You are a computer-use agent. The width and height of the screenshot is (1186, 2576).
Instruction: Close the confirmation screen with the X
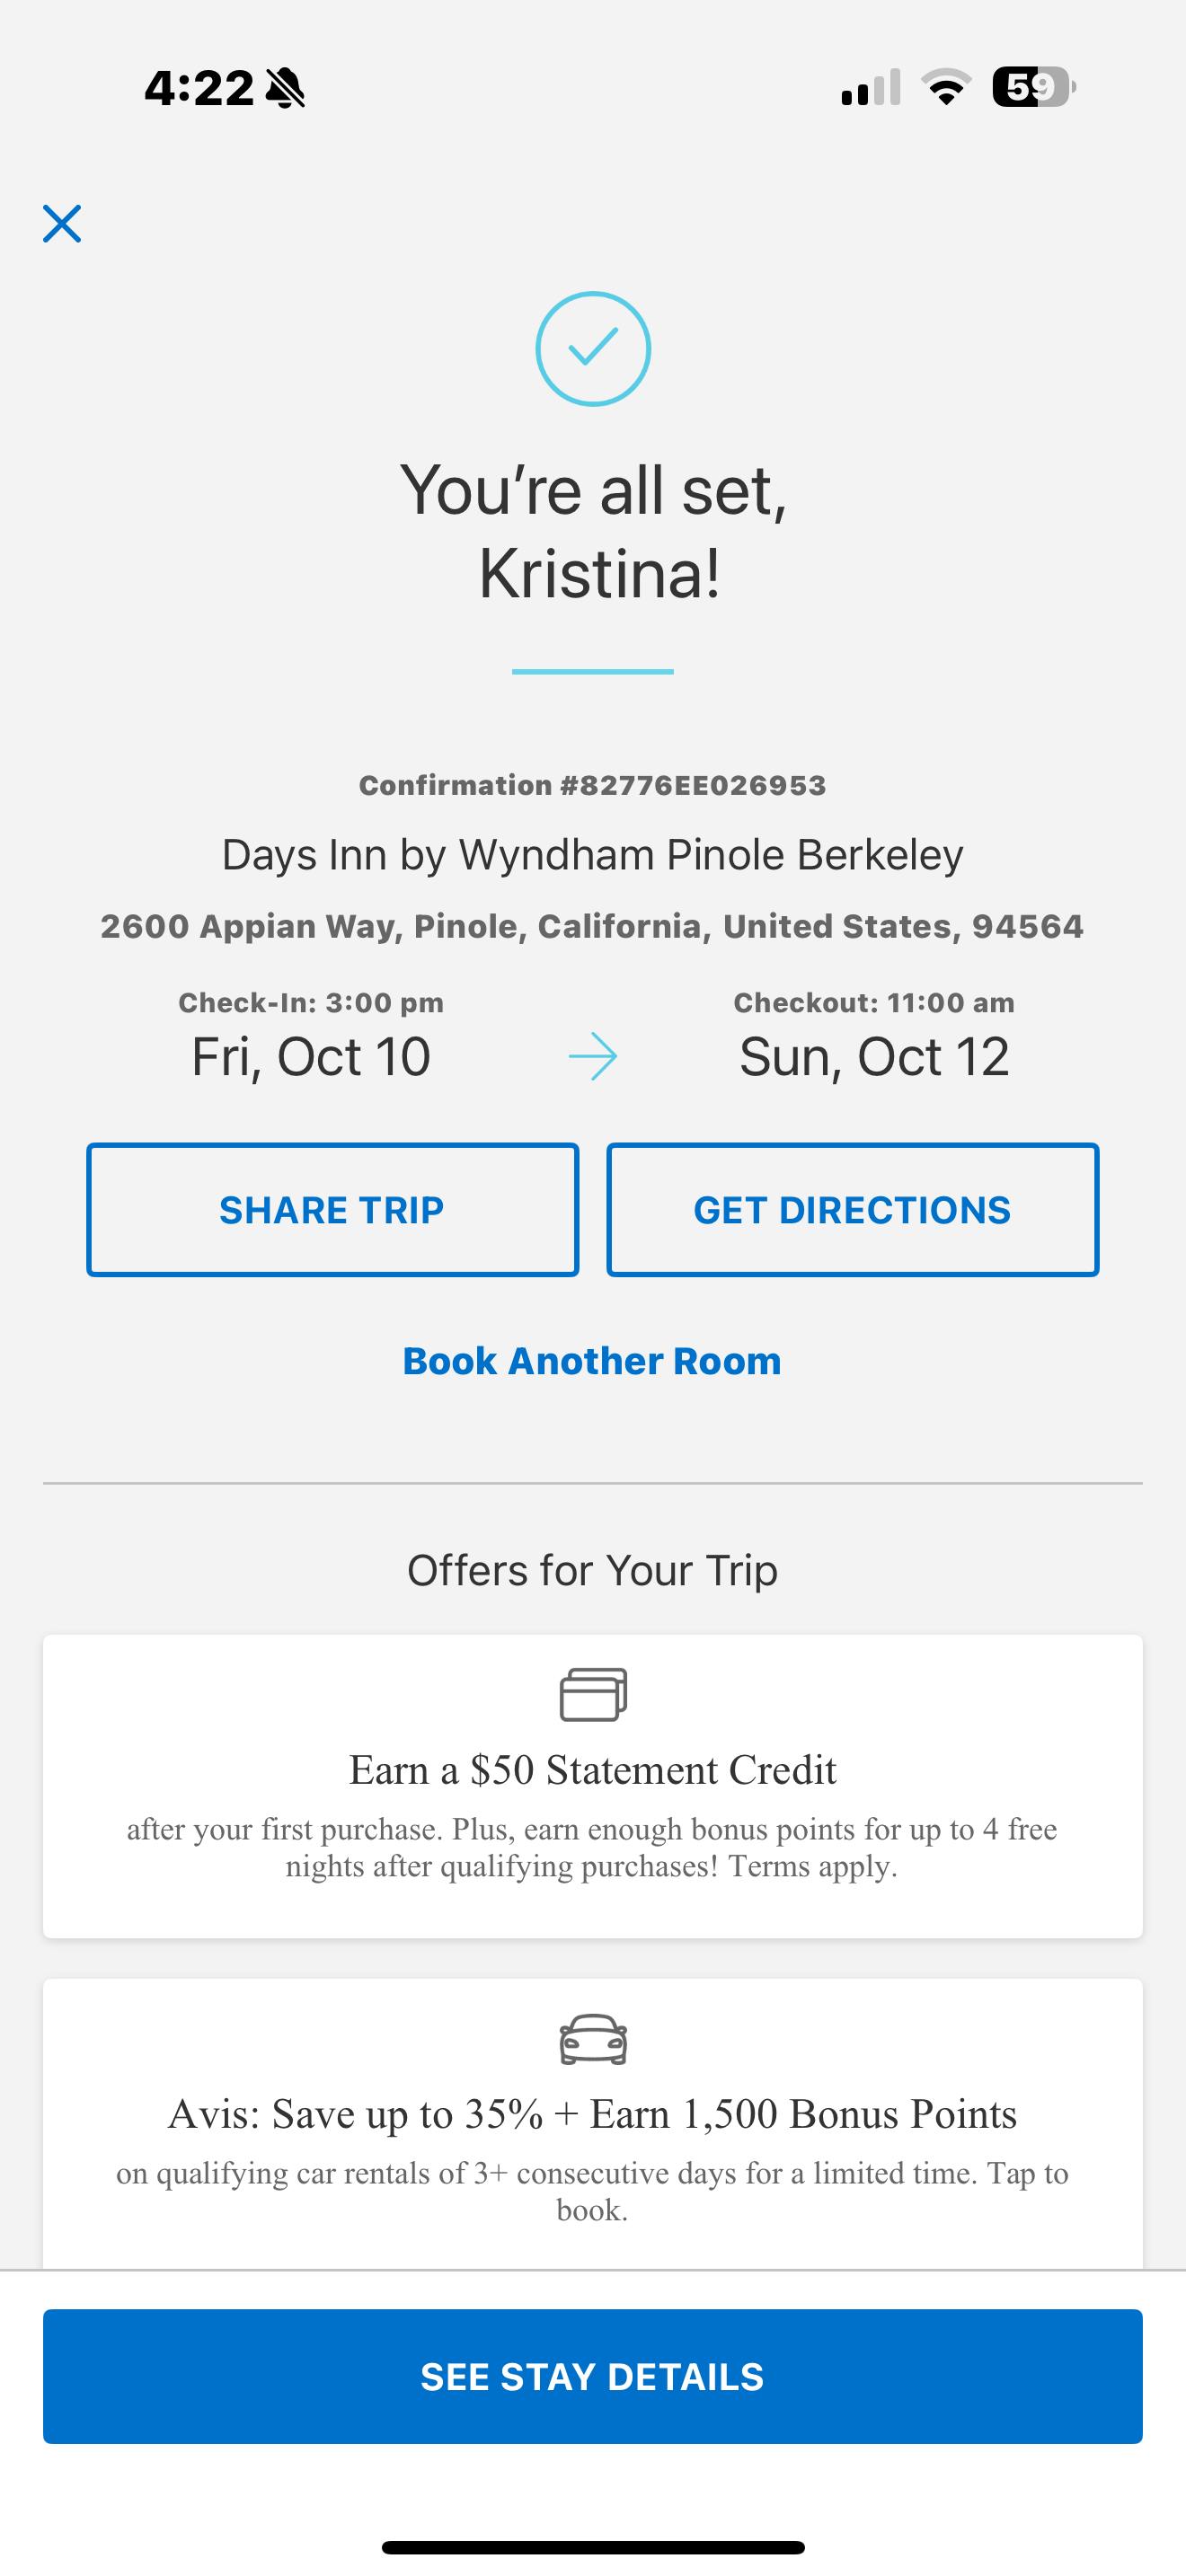tap(62, 224)
